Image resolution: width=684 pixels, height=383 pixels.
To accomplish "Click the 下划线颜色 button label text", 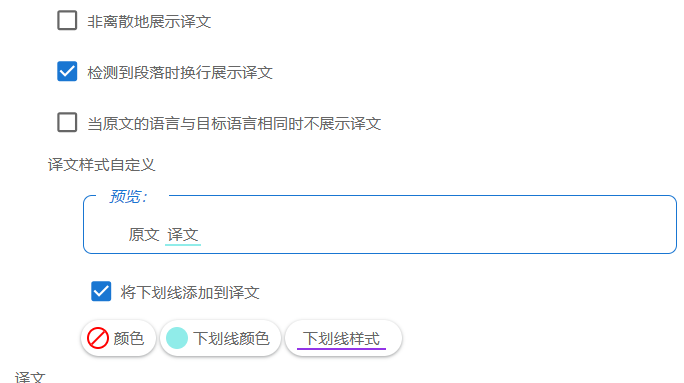I will pyautogui.click(x=231, y=339).
